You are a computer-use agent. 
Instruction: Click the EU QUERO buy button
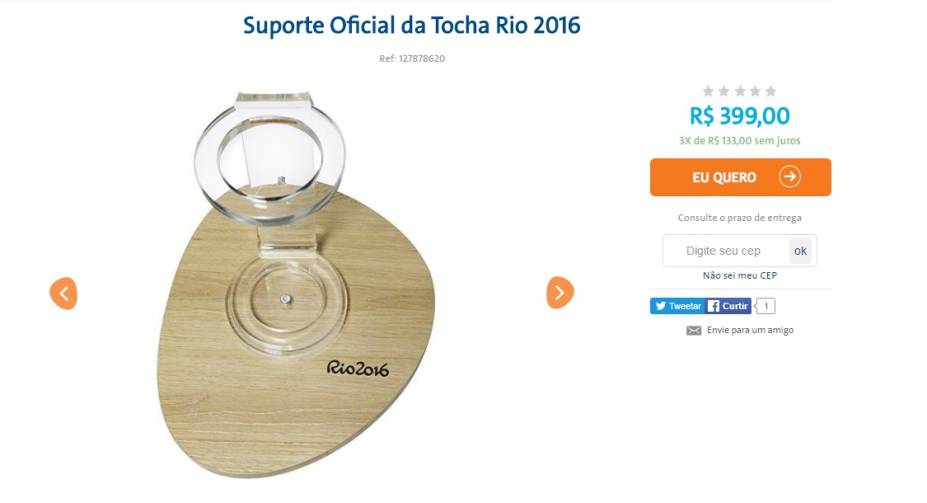(x=740, y=177)
